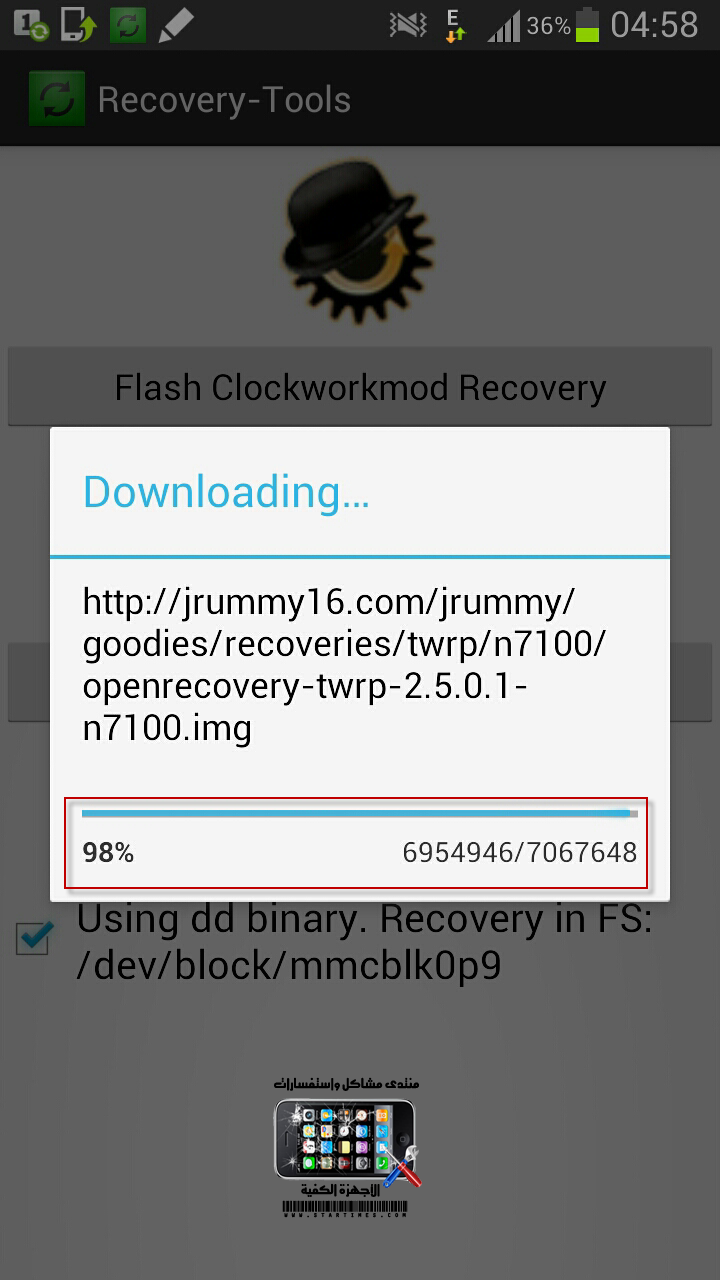Tap the Recovery-Tools app icon in header
Viewport: 720px width, 1280px height.
(x=57, y=98)
